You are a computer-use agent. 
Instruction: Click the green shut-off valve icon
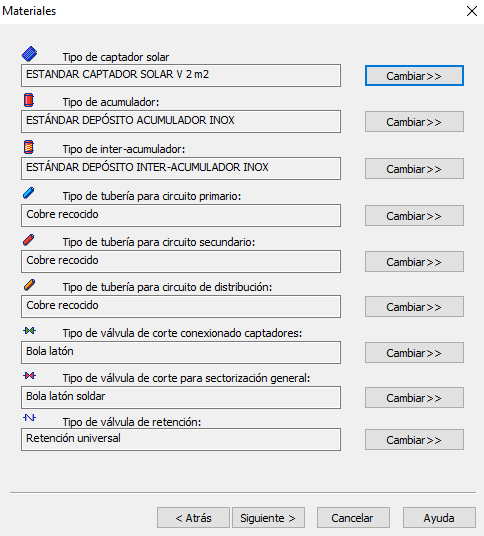[30, 331]
